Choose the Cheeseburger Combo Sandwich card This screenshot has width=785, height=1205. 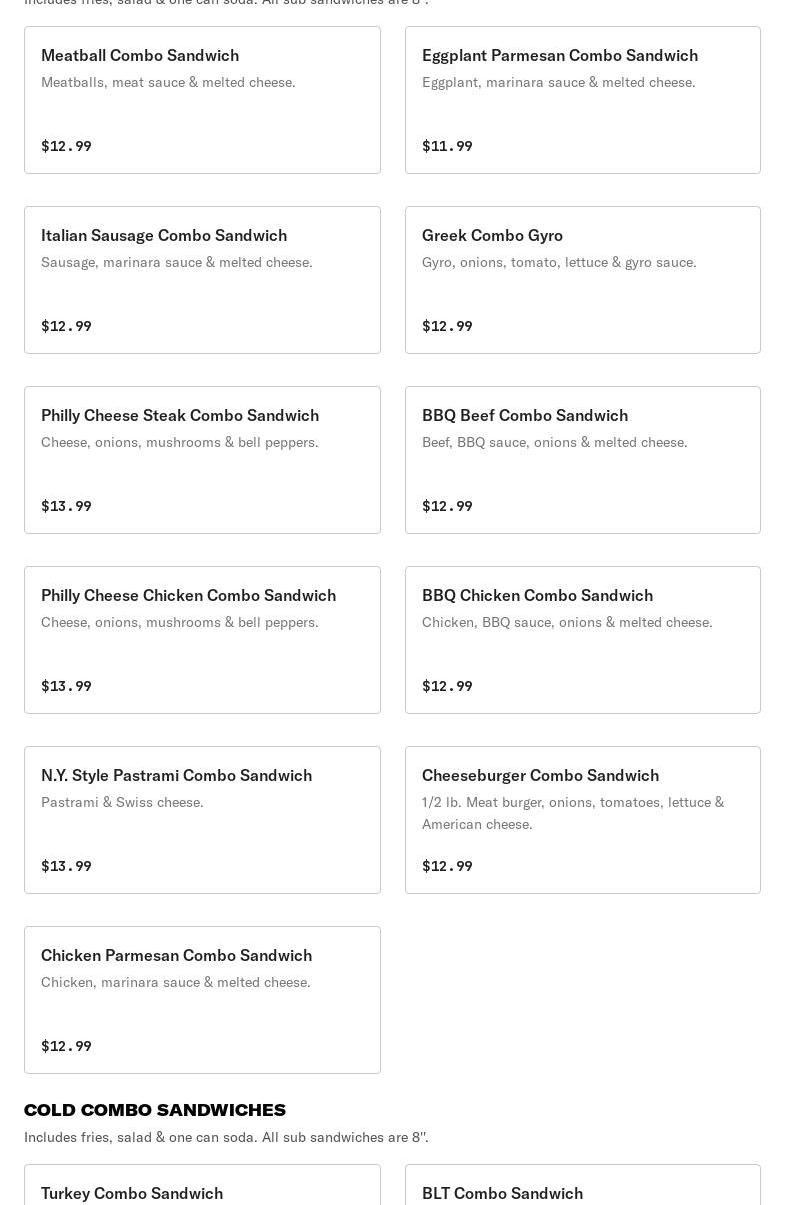coord(582,820)
